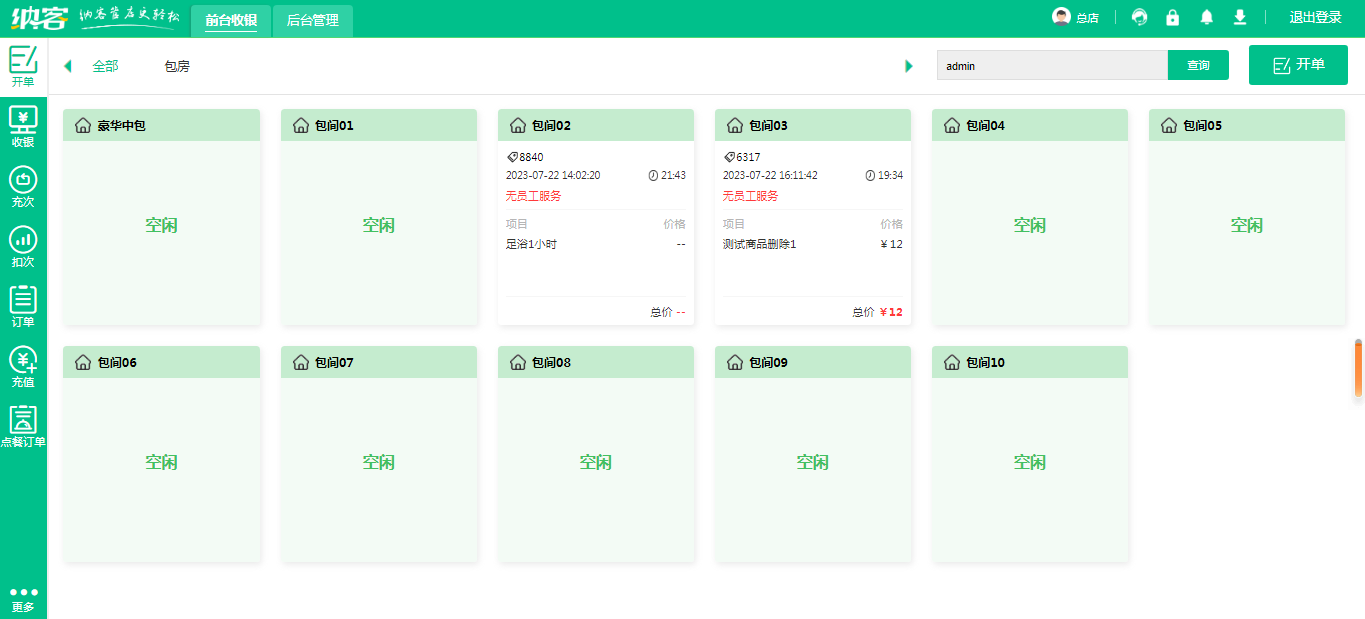Click the lock screen icon in header

pos(1173,18)
